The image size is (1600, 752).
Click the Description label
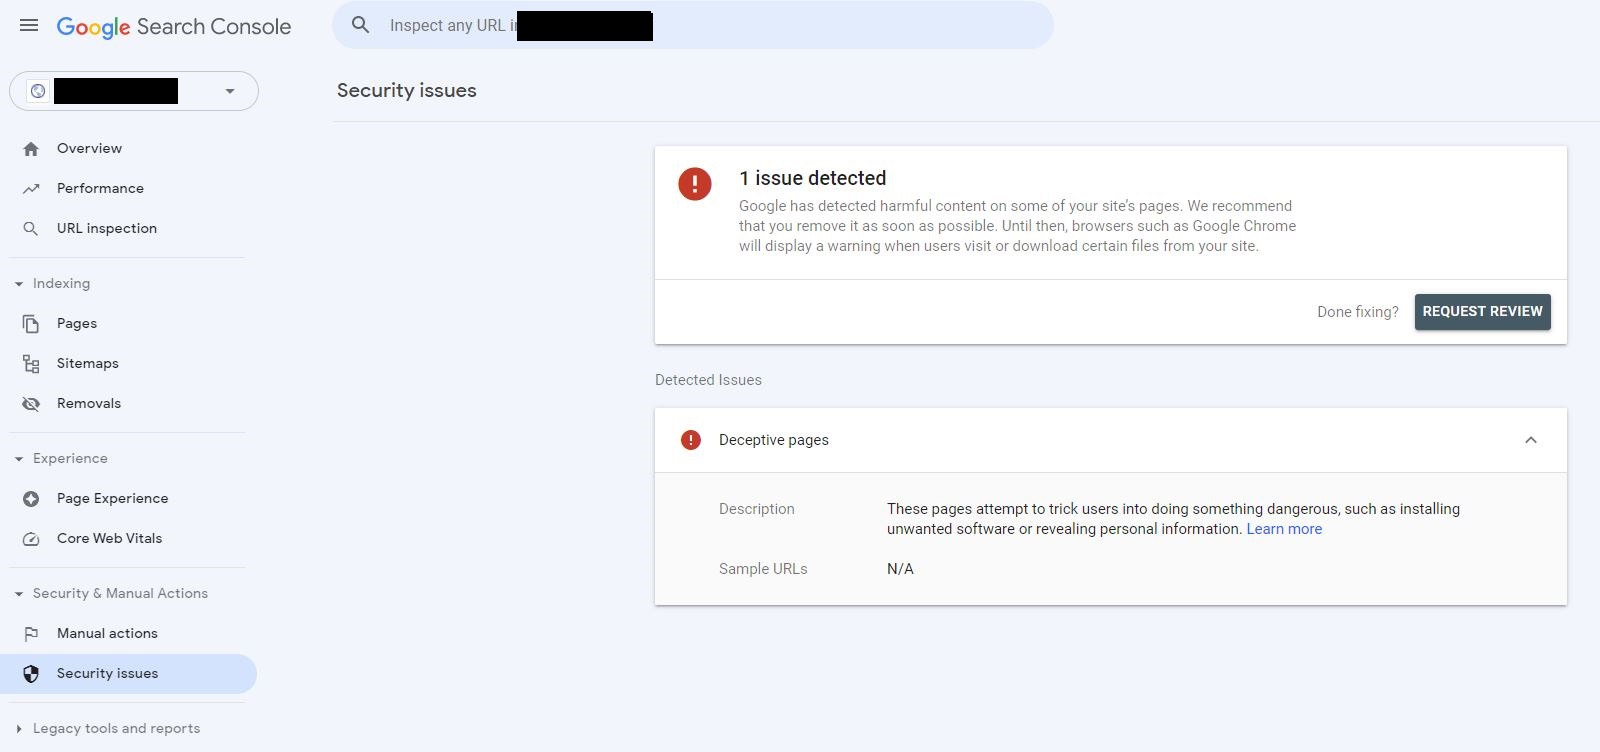click(757, 509)
